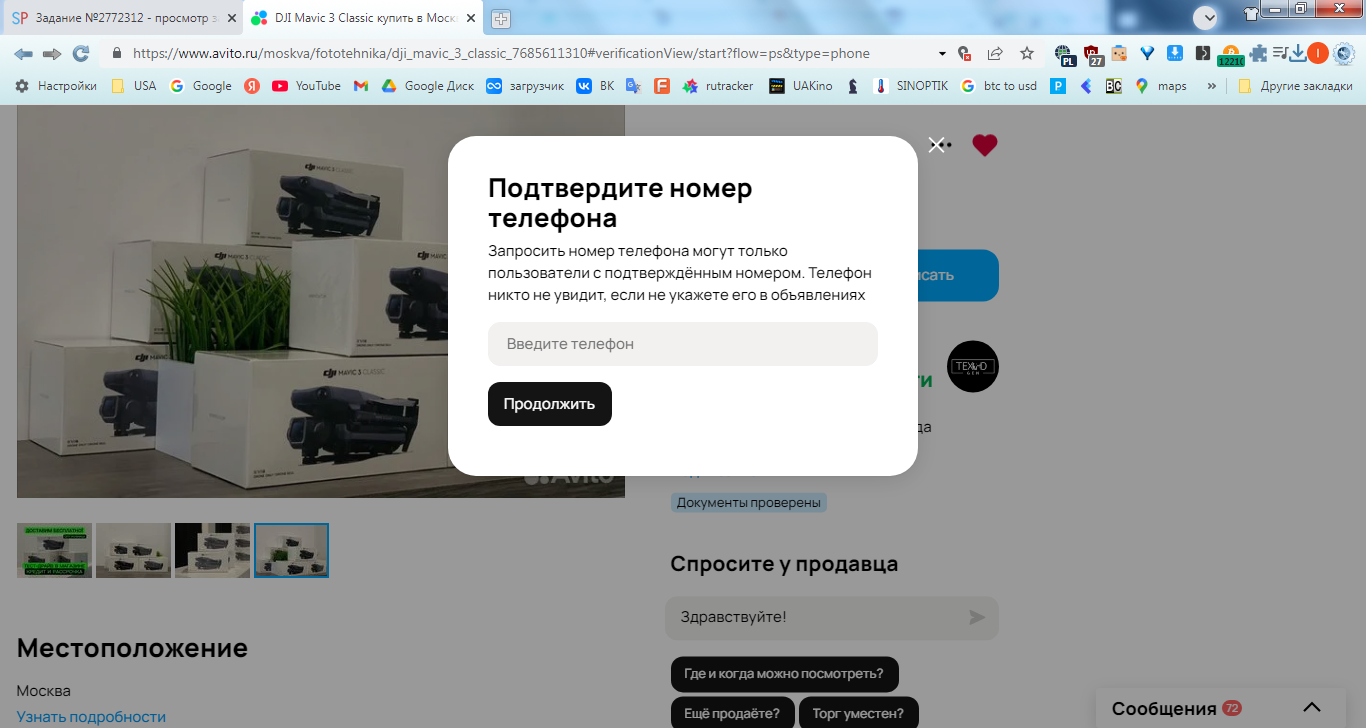The height and width of the screenshot is (728, 1366).
Task: Open the bird face extension icon
Action: pos(1120,54)
